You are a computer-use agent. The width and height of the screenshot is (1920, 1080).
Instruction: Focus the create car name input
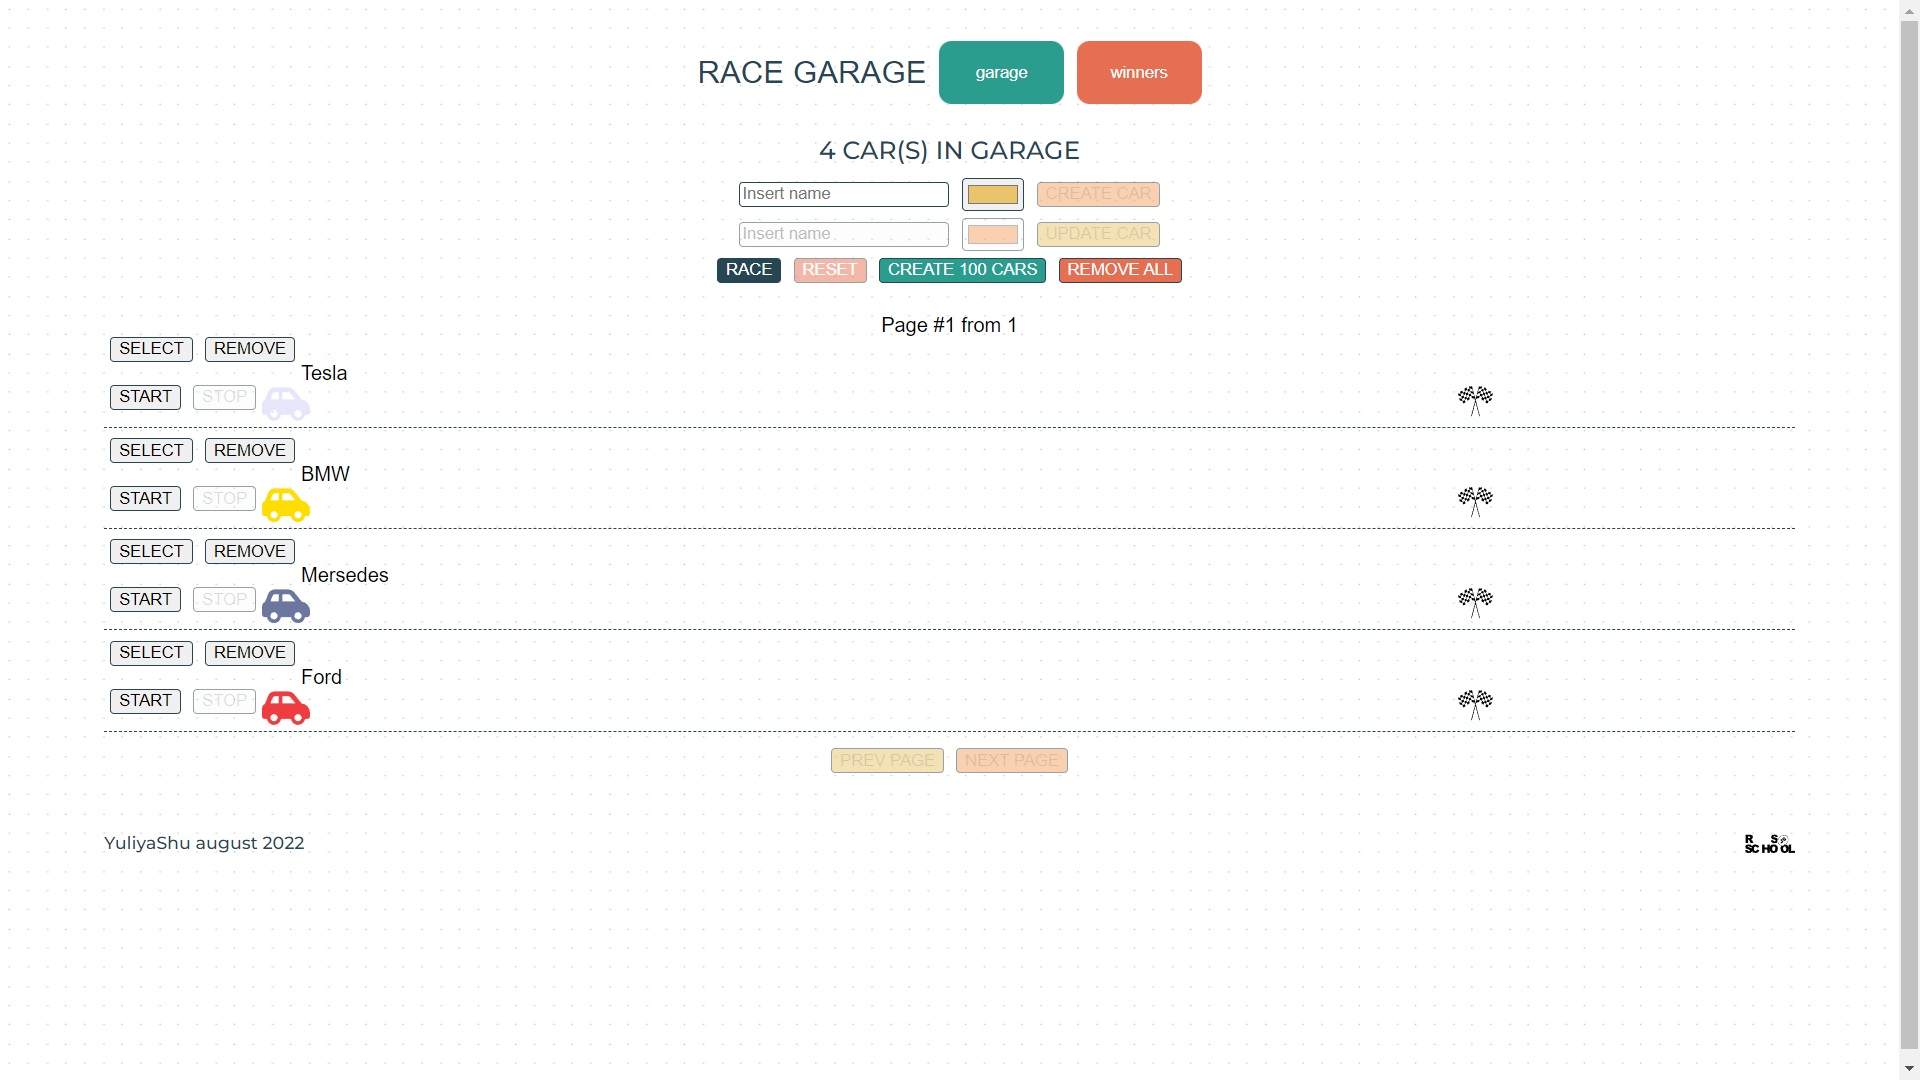point(844,194)
